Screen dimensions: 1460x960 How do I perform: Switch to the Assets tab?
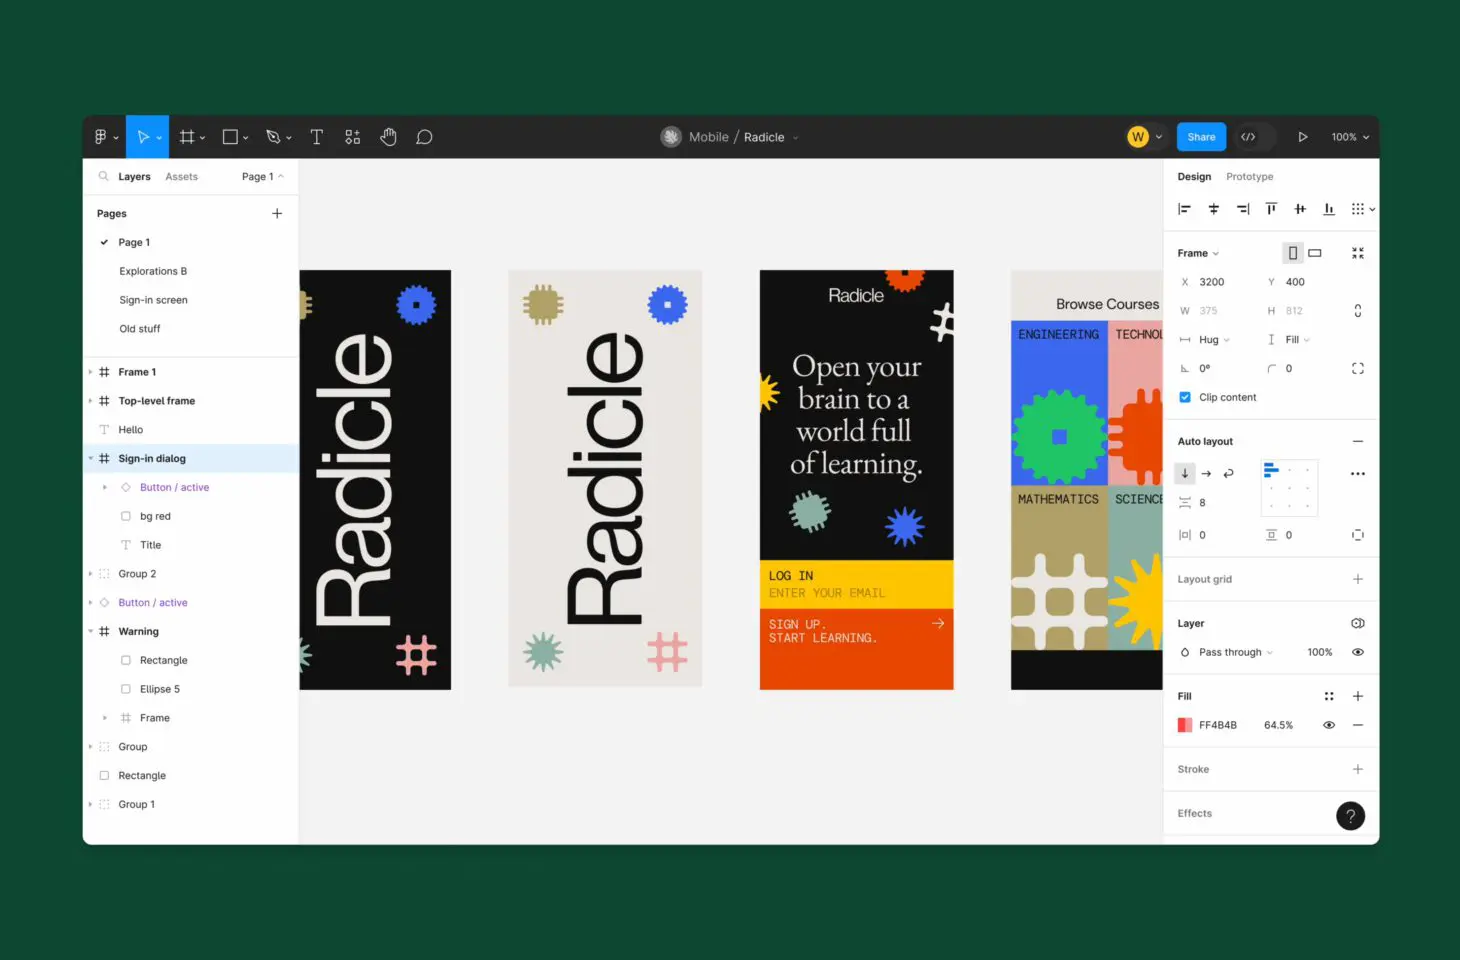[181, 177]
